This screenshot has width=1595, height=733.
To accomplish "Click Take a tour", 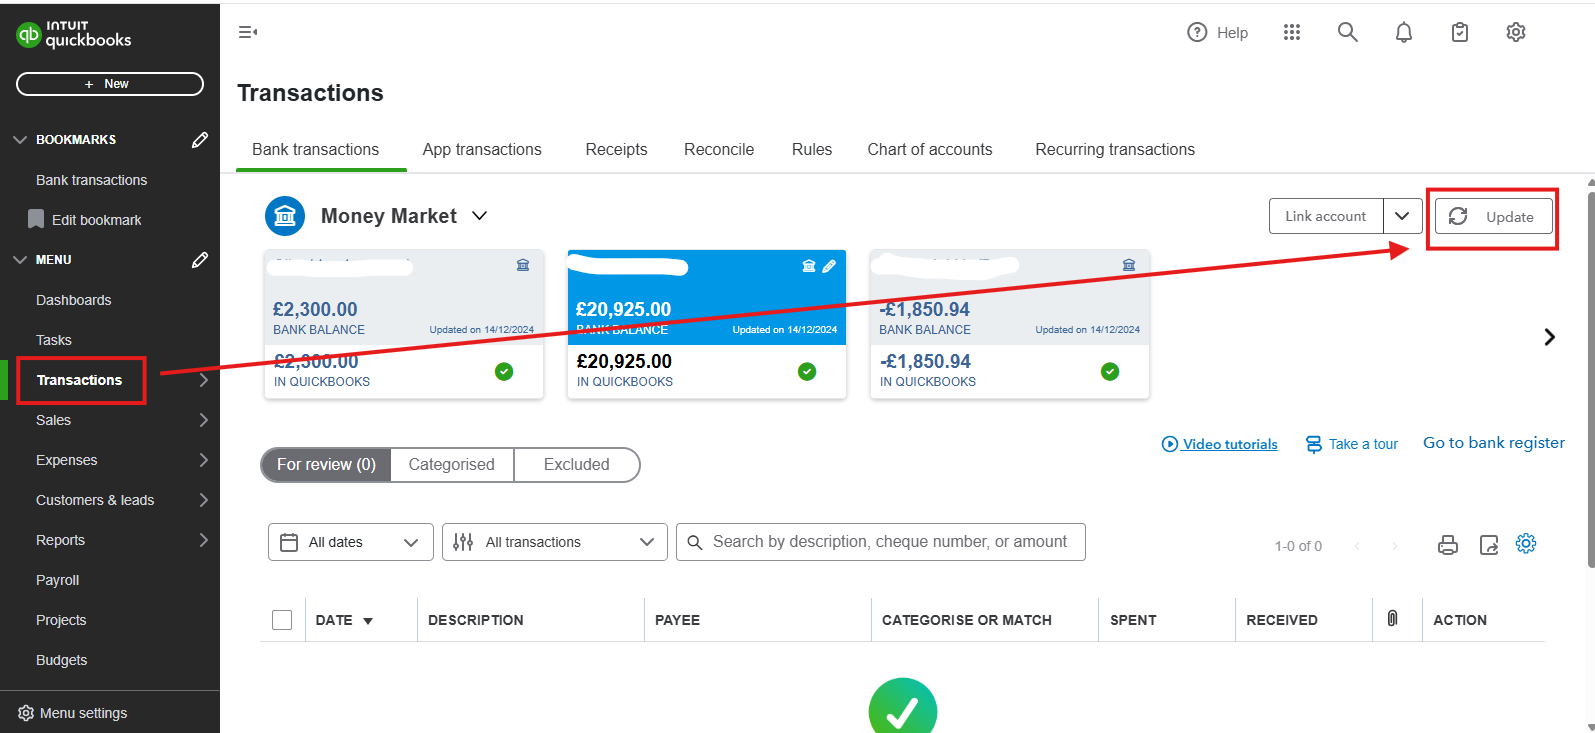I will [x=1352, y=444].
